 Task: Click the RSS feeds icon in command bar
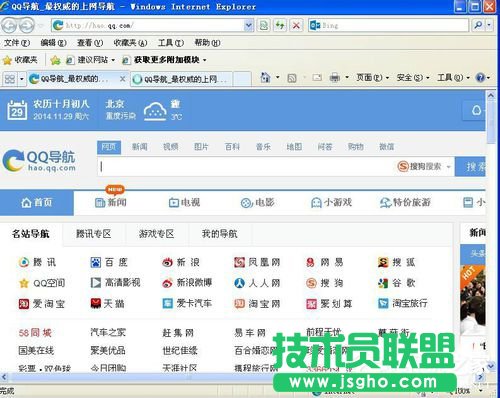pyautogui.click(x=292, y=78)
